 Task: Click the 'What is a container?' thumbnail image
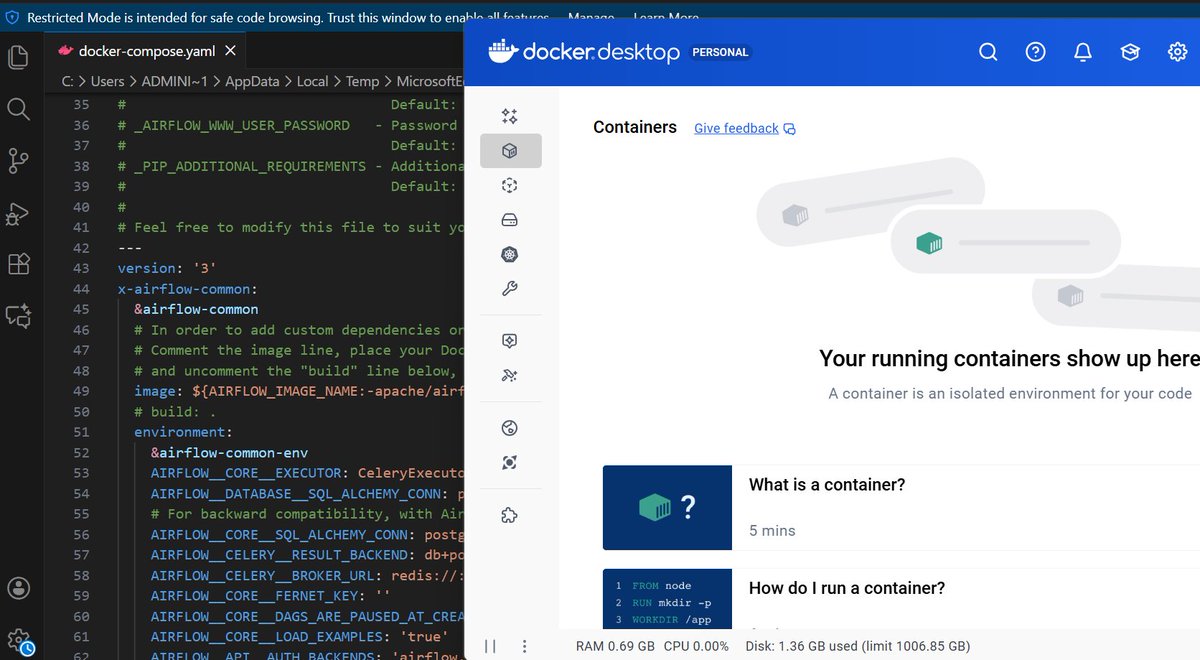click(x=667, y=508)
